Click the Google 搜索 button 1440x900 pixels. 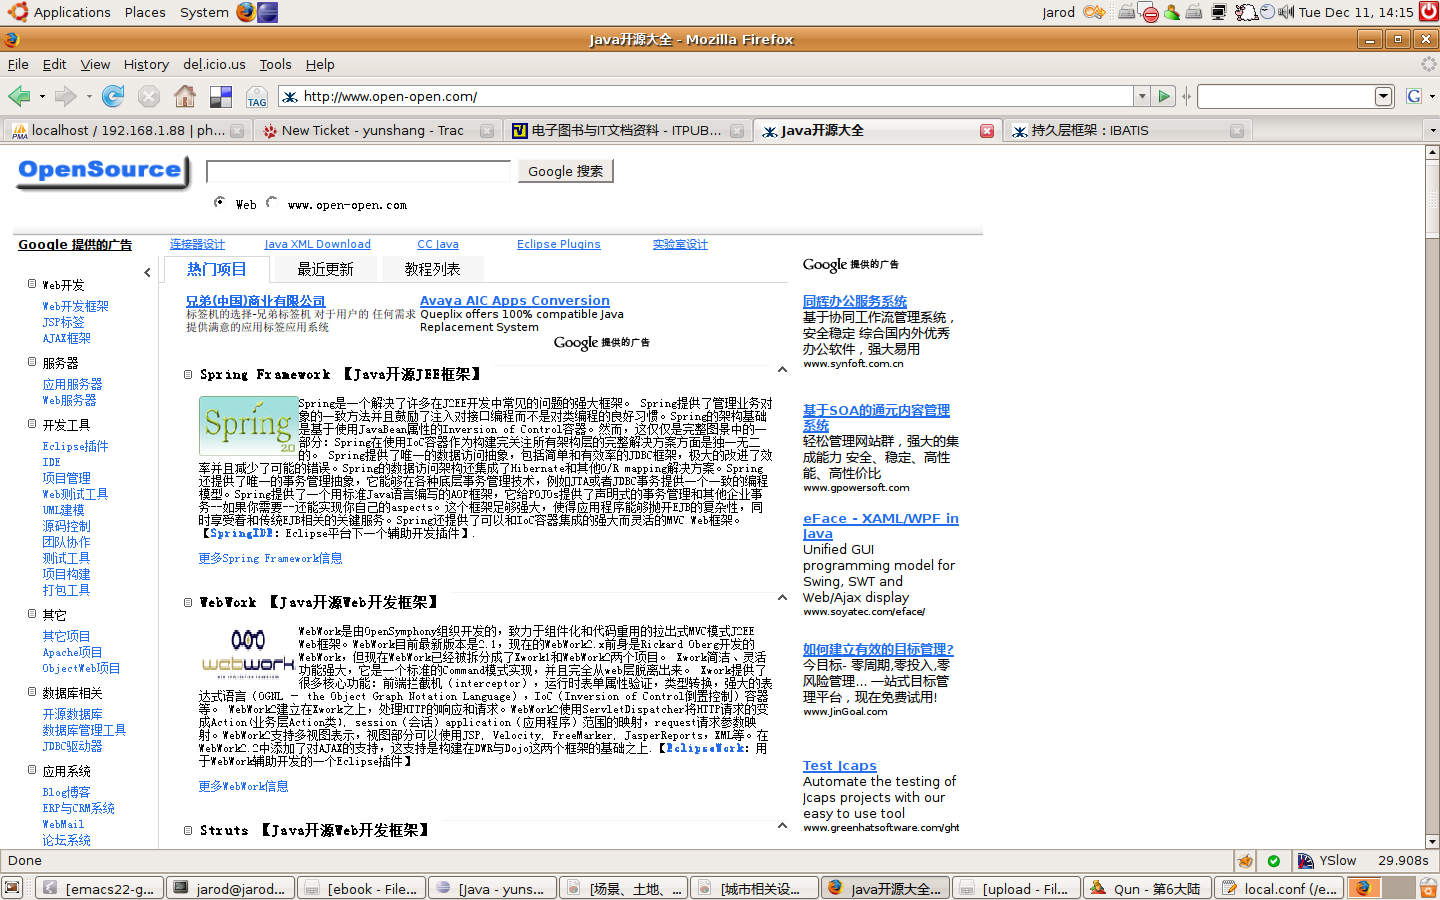coord(565,171)
